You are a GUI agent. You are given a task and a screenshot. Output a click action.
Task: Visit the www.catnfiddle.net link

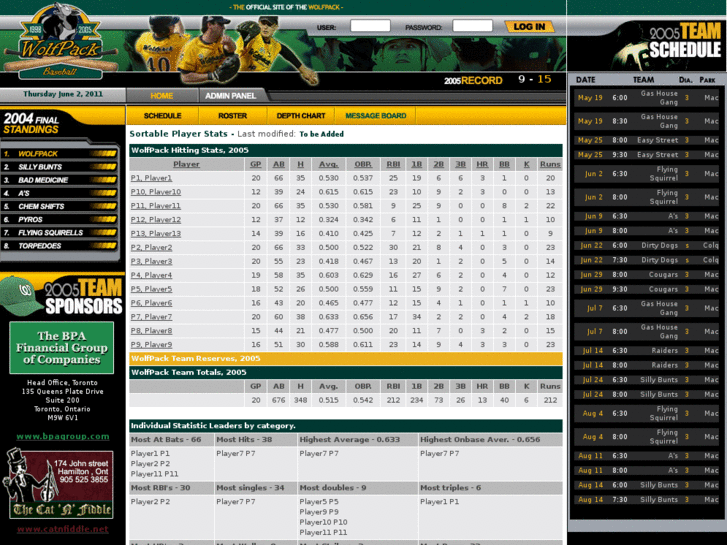pos(63,529)
